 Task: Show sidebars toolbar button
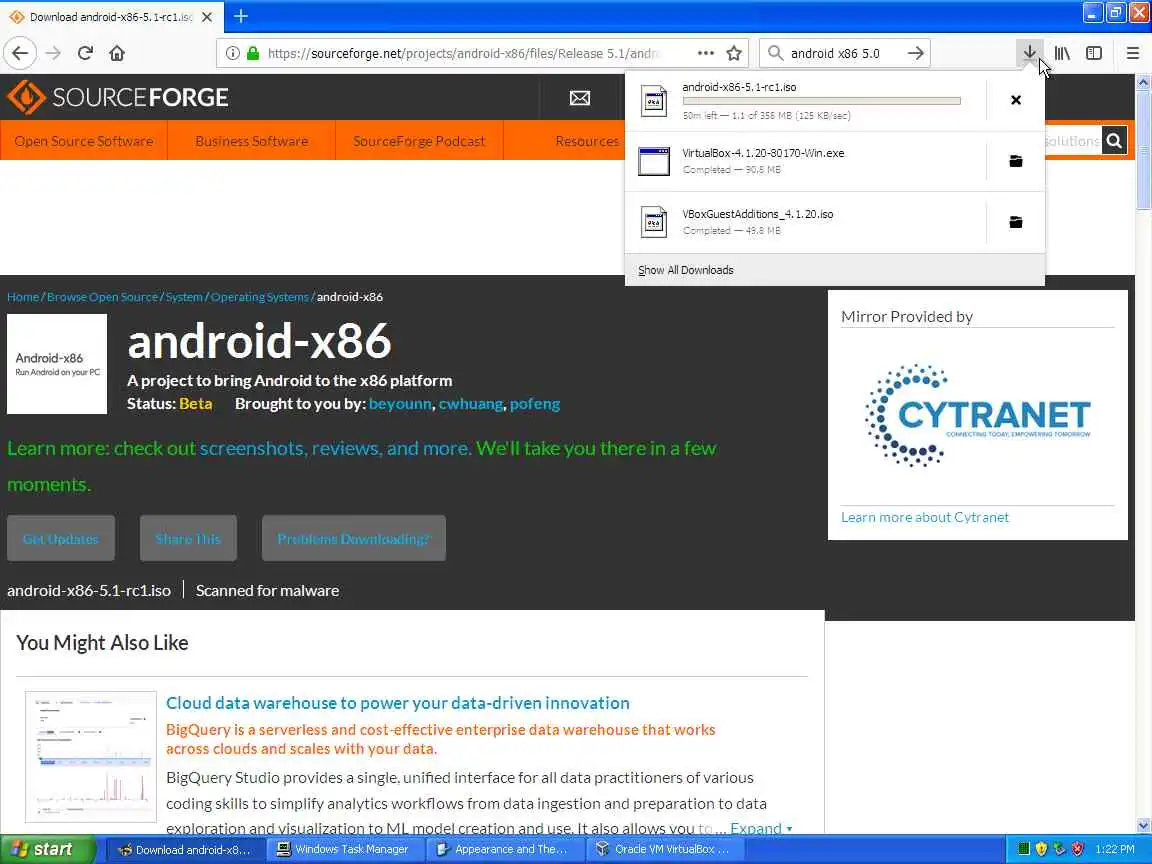pos(1094,53)
